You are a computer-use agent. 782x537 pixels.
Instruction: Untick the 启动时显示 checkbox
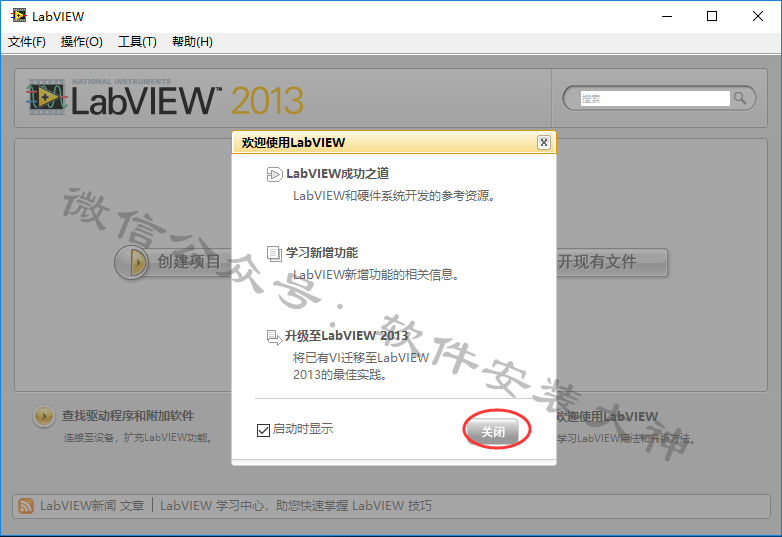point(263,430)
